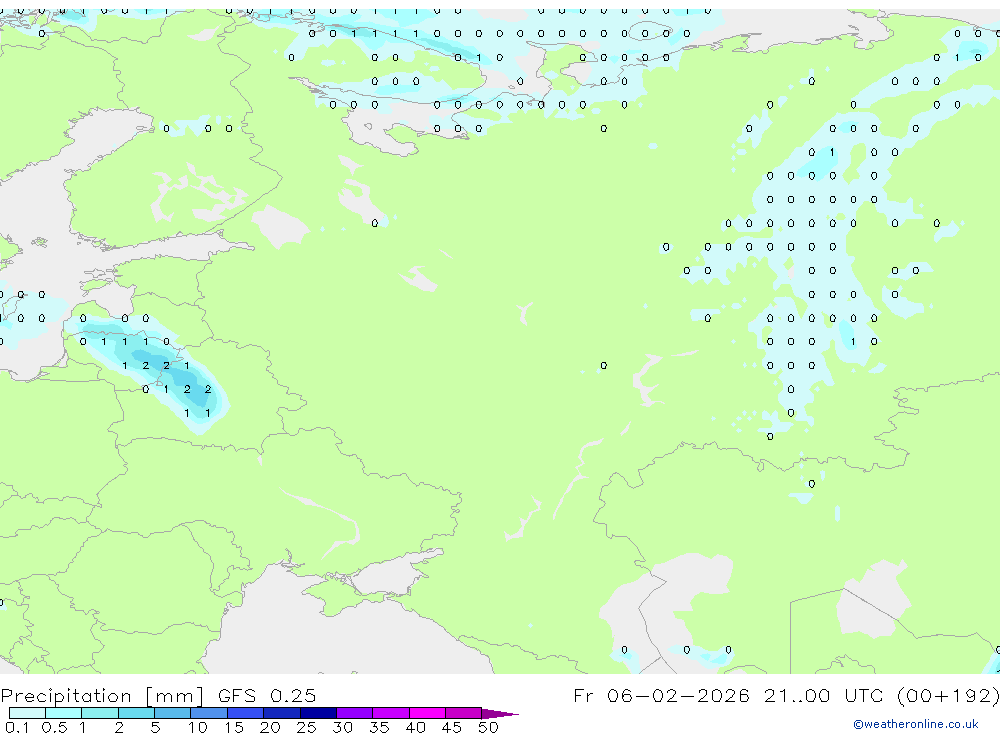Click the '50' legend scale label
The width and height of the screenshot is (1000, 733).
489,727
